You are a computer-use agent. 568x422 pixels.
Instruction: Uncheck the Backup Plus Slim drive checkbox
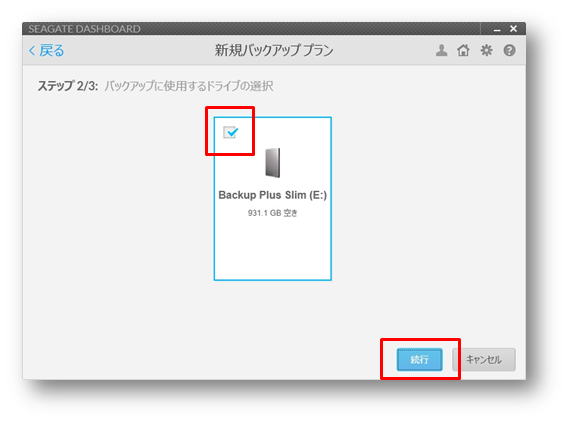pyautogui.click(x=230, y=132)
